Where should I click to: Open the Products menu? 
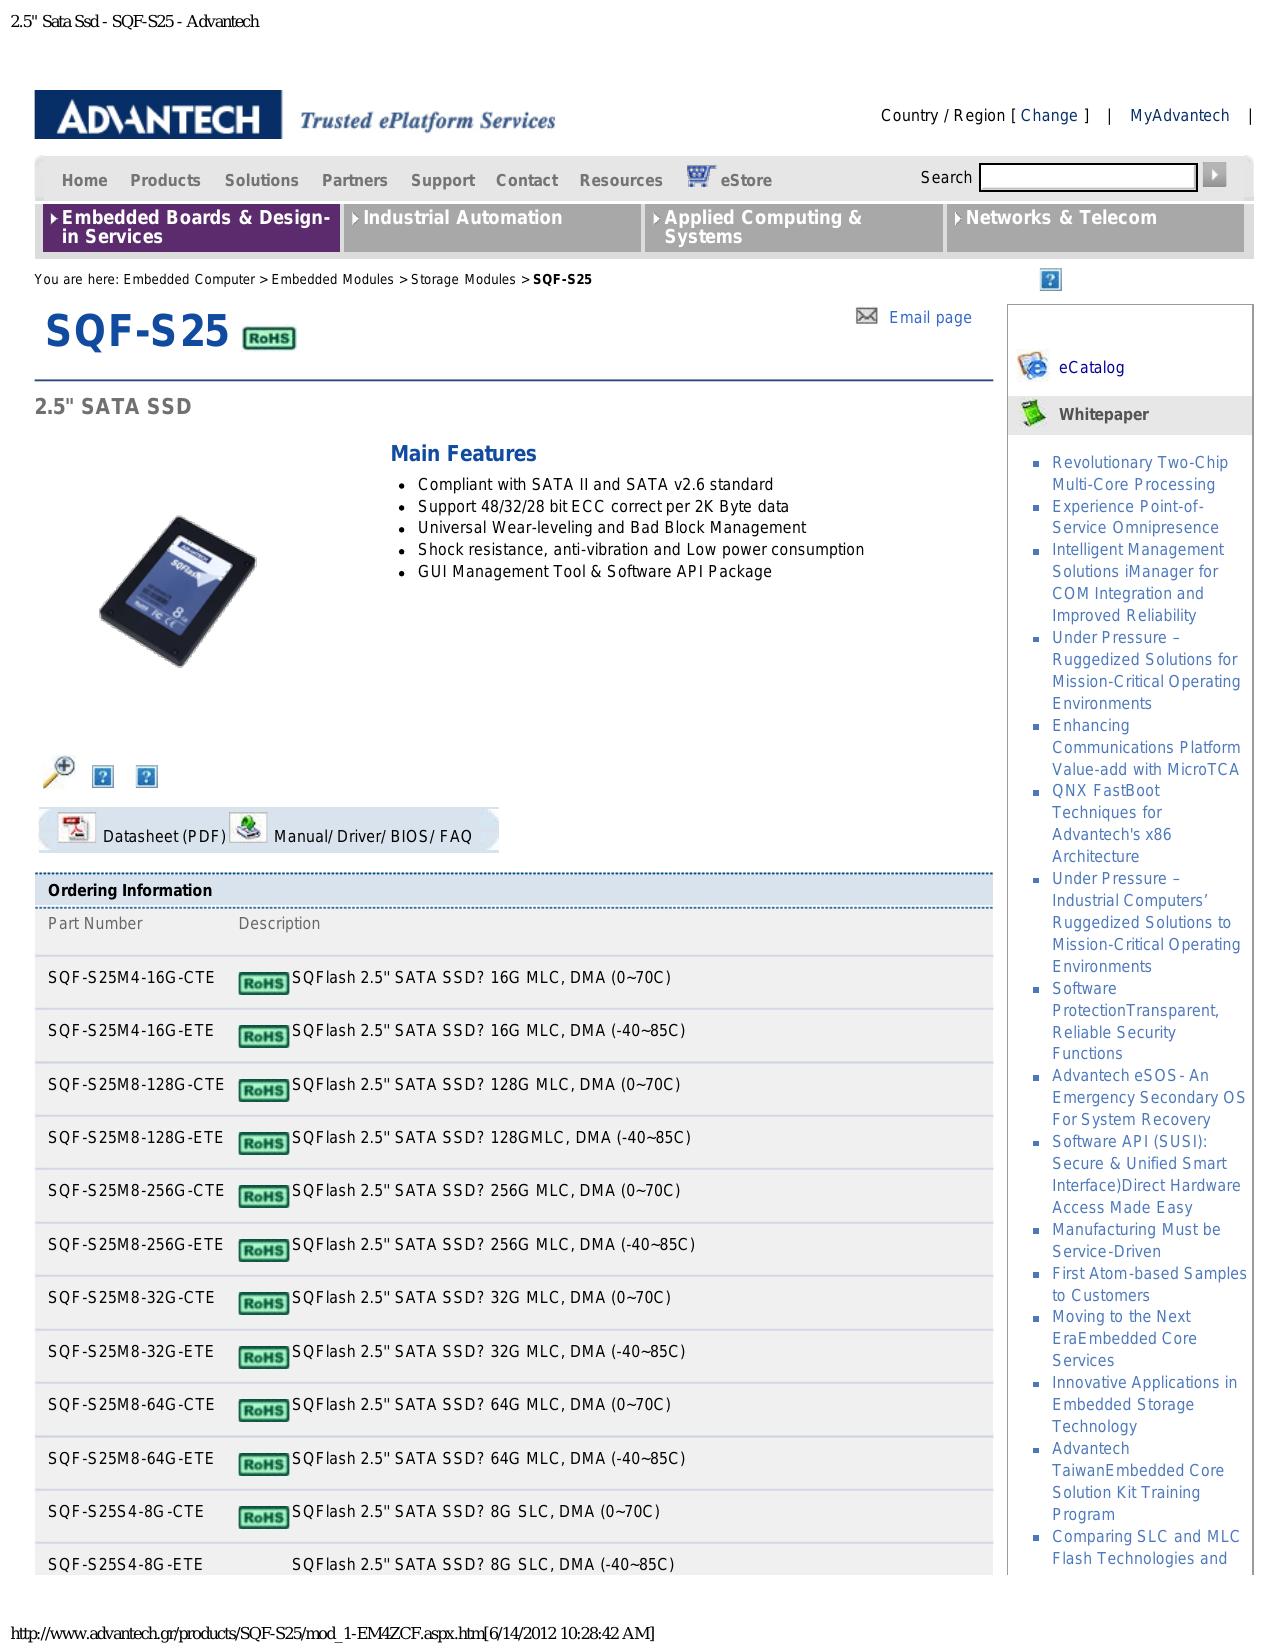point(165,180)
